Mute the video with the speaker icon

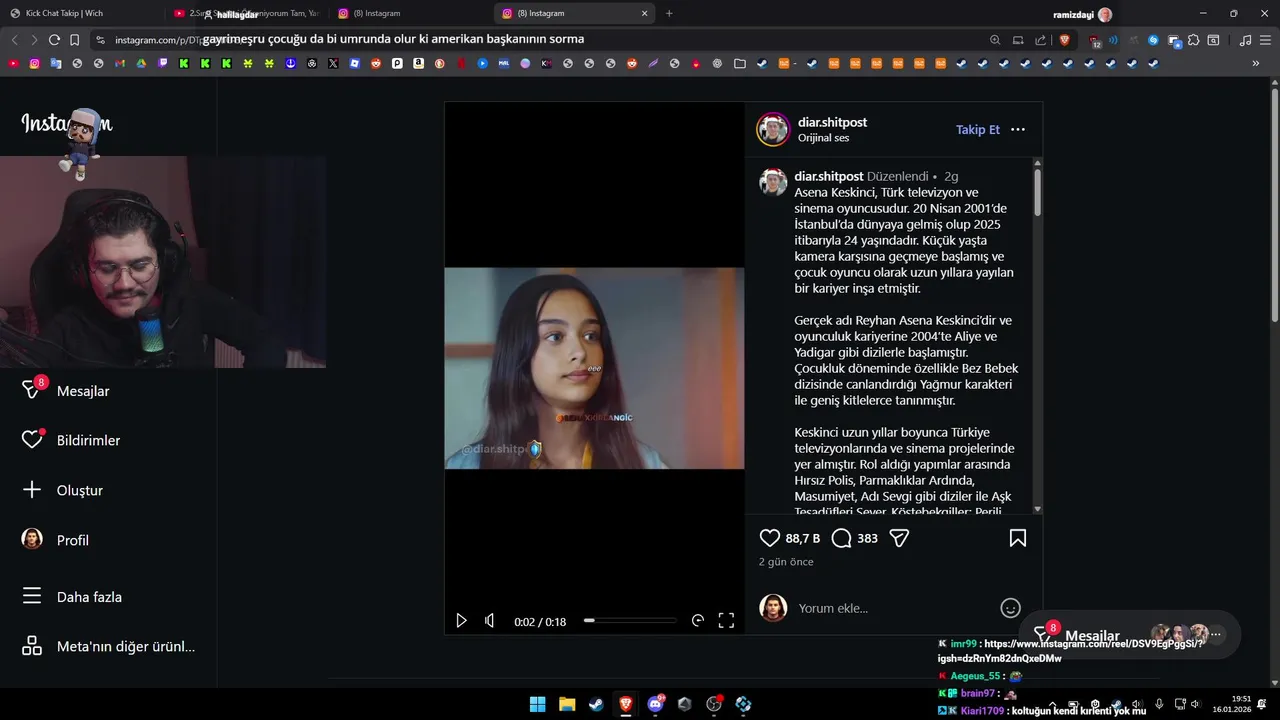pyautogui.click(x=489, y=621)
